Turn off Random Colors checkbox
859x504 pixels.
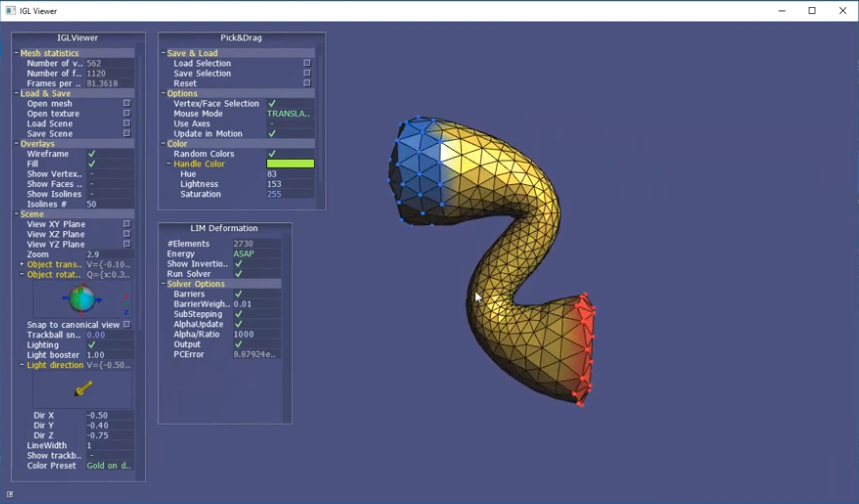click(272, 154)
